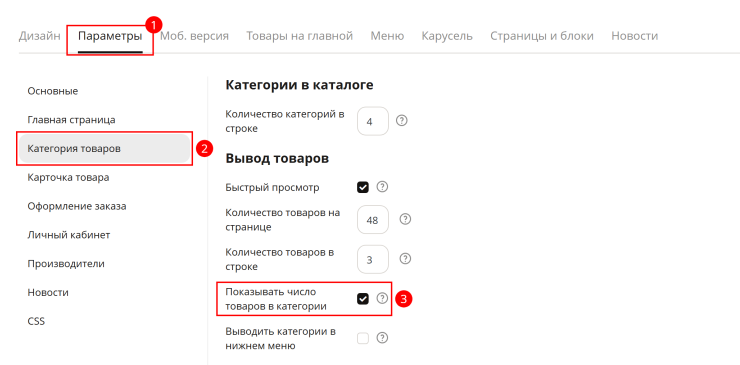
Task: Open Карточка товара settings section
Action: coord(68,178)
